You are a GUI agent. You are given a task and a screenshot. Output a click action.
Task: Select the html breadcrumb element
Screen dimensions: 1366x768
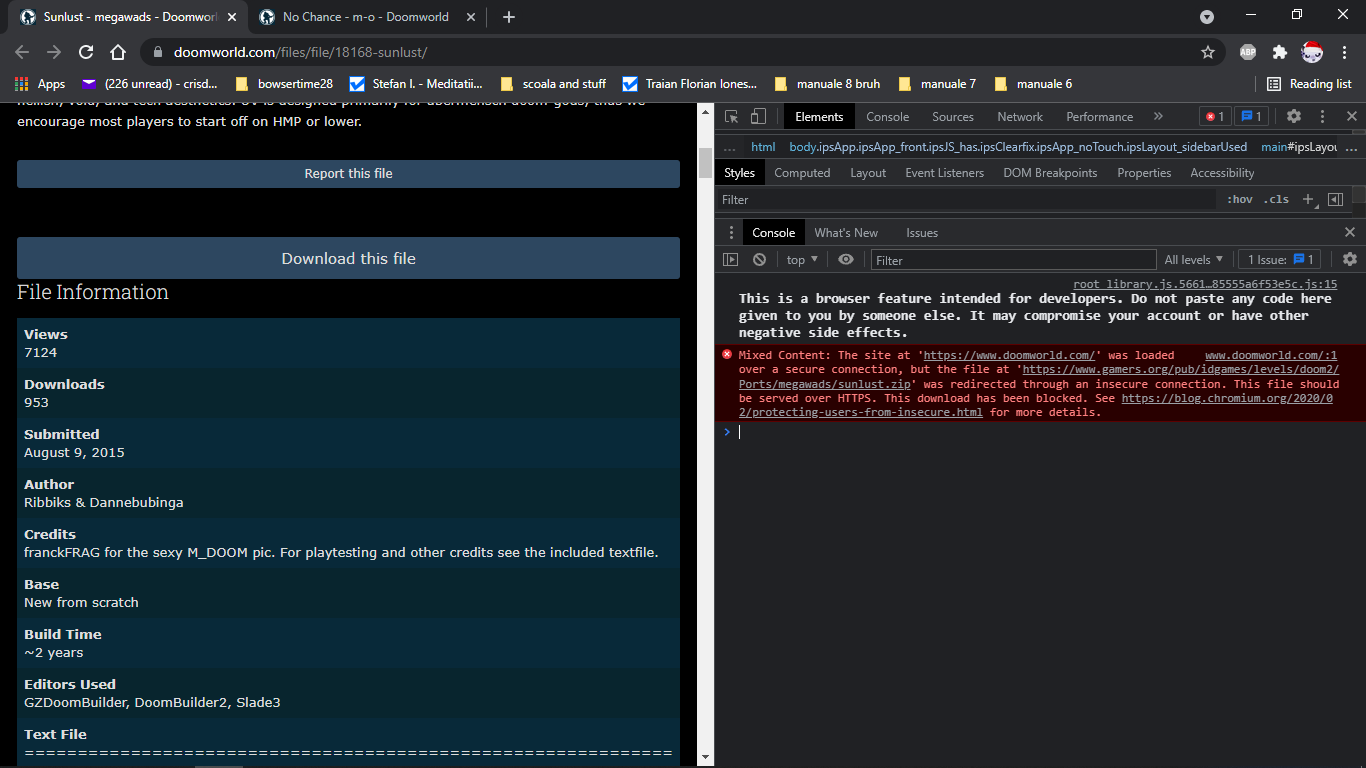click(763, 147)
